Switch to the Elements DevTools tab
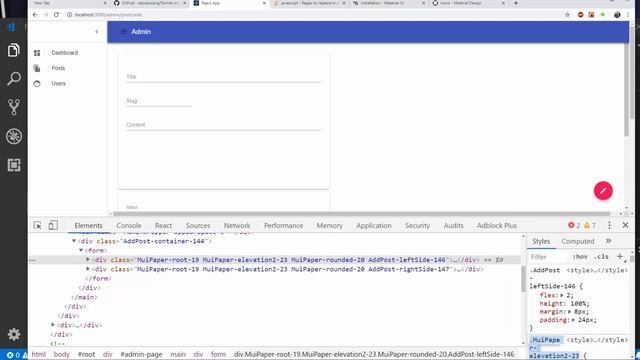 point(88,225)
